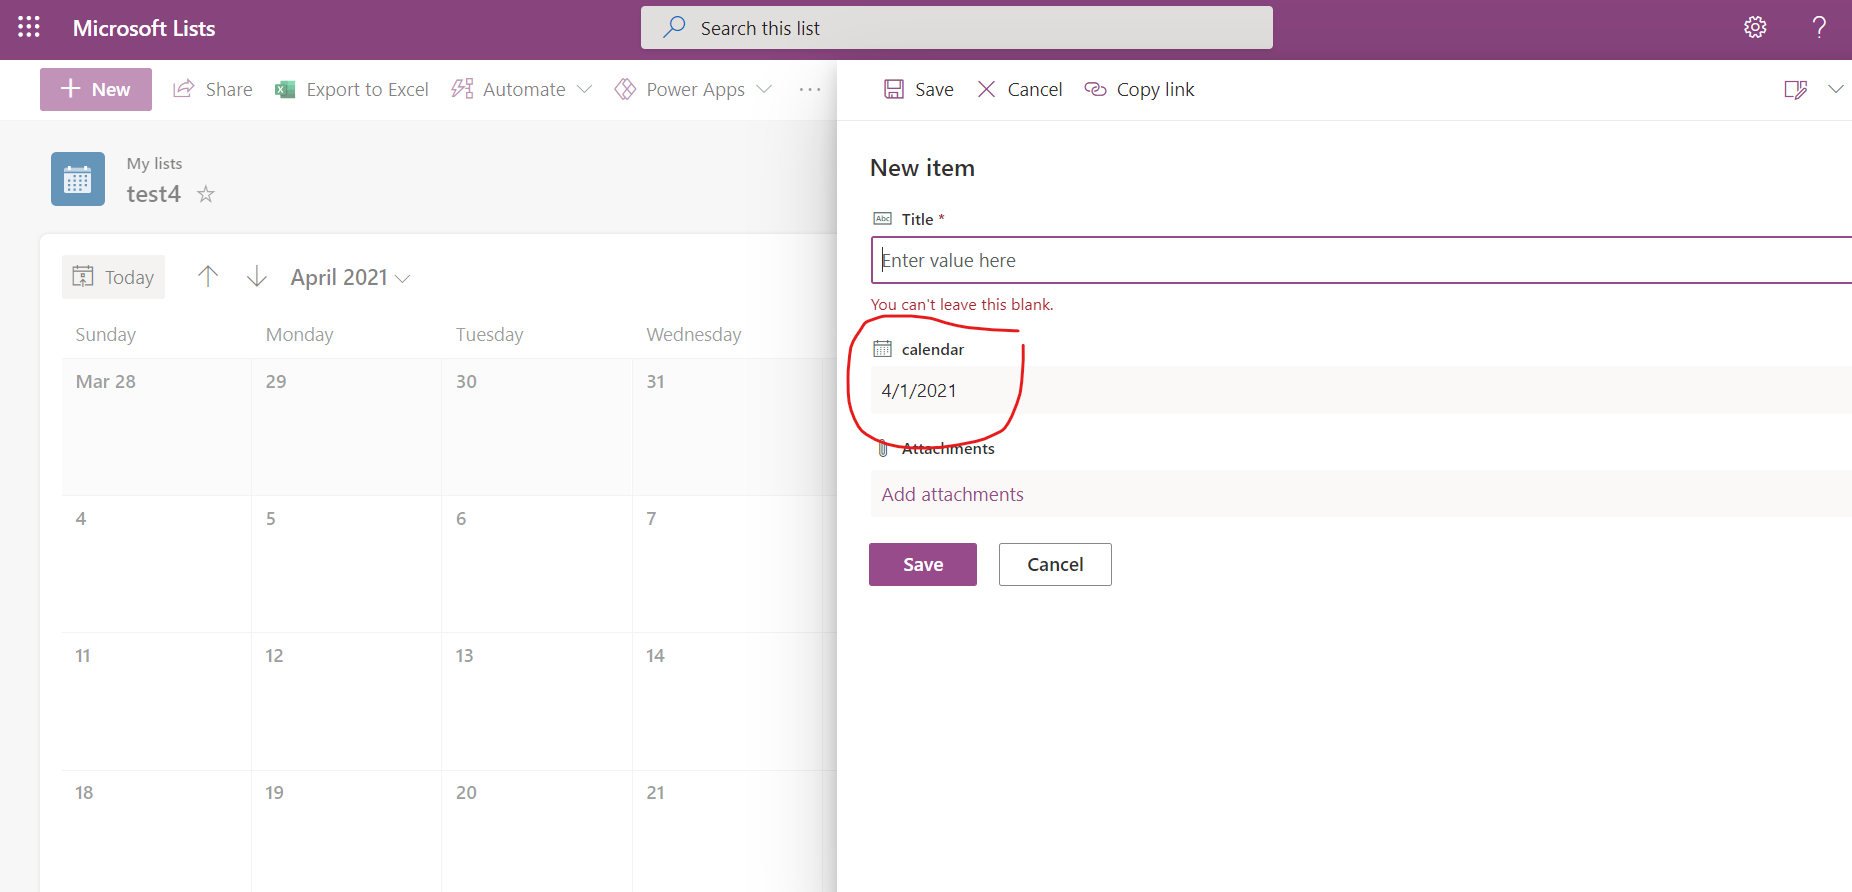Open the help question mark
This screenshot has width=1852, height=892.
tap(1819, 28)
